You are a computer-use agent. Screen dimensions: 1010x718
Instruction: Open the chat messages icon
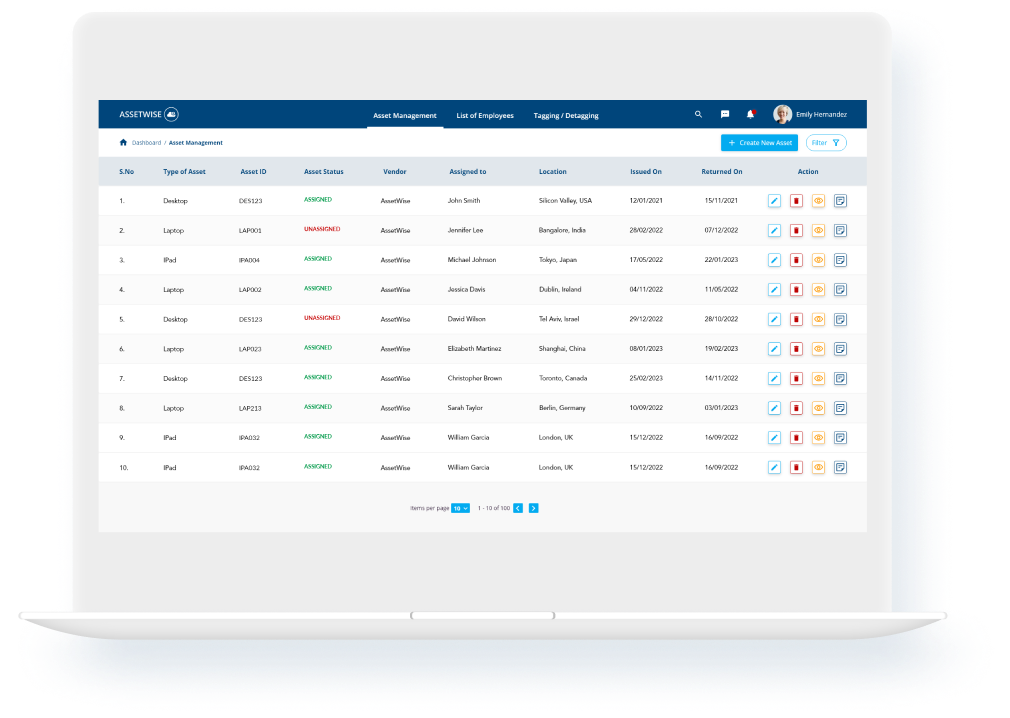tap(725, 115)
